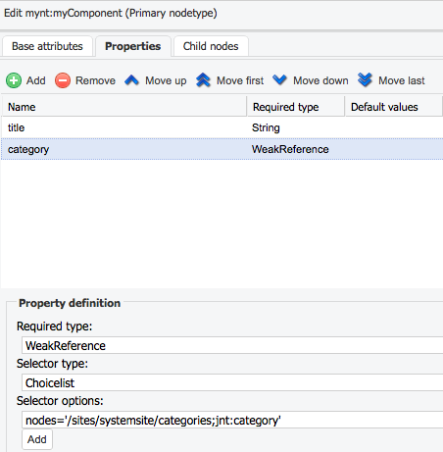This screenshot has width=443, height=452.
Task: Click the Add label in toolbar
Action: (x=36, y=80)
